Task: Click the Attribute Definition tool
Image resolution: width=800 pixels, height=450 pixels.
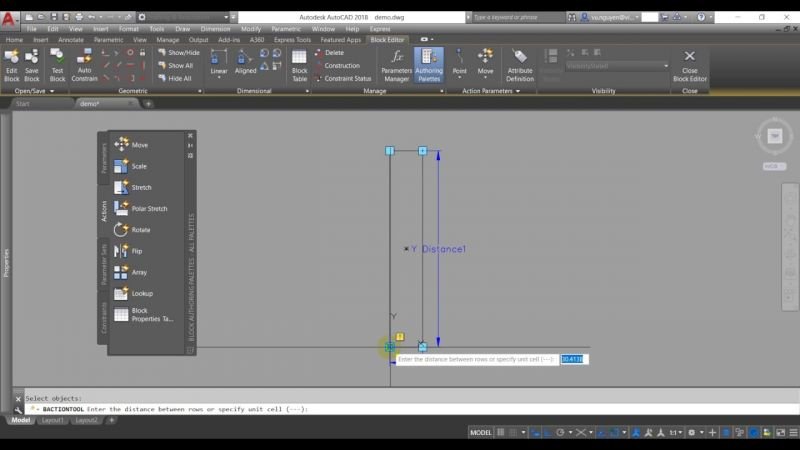Action: tap(520, 66)
